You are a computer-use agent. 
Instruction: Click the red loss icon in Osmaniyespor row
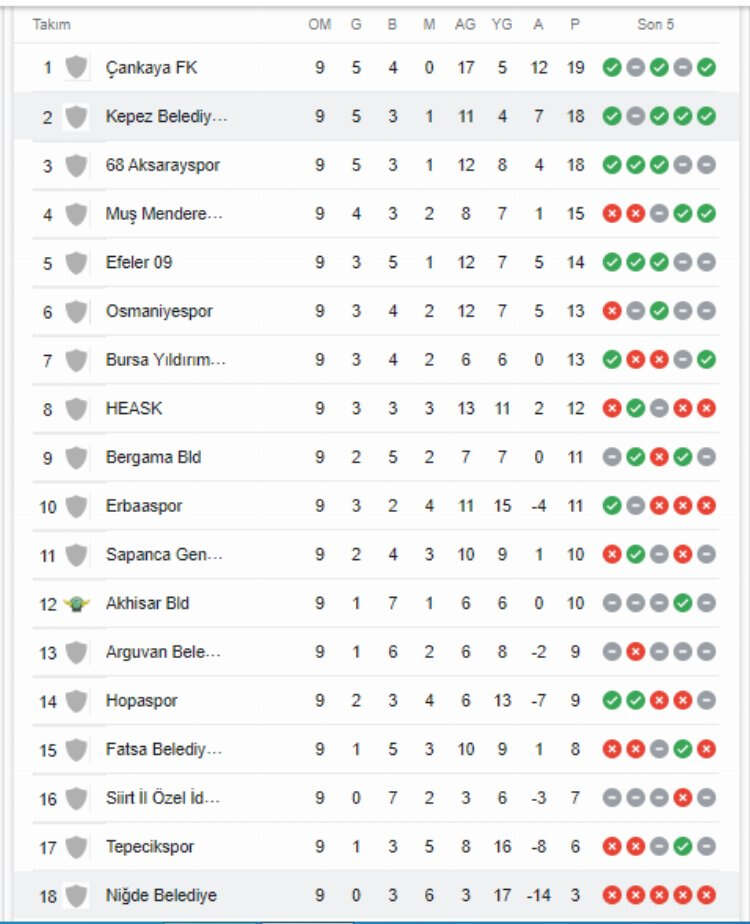(x=612, y=311)
